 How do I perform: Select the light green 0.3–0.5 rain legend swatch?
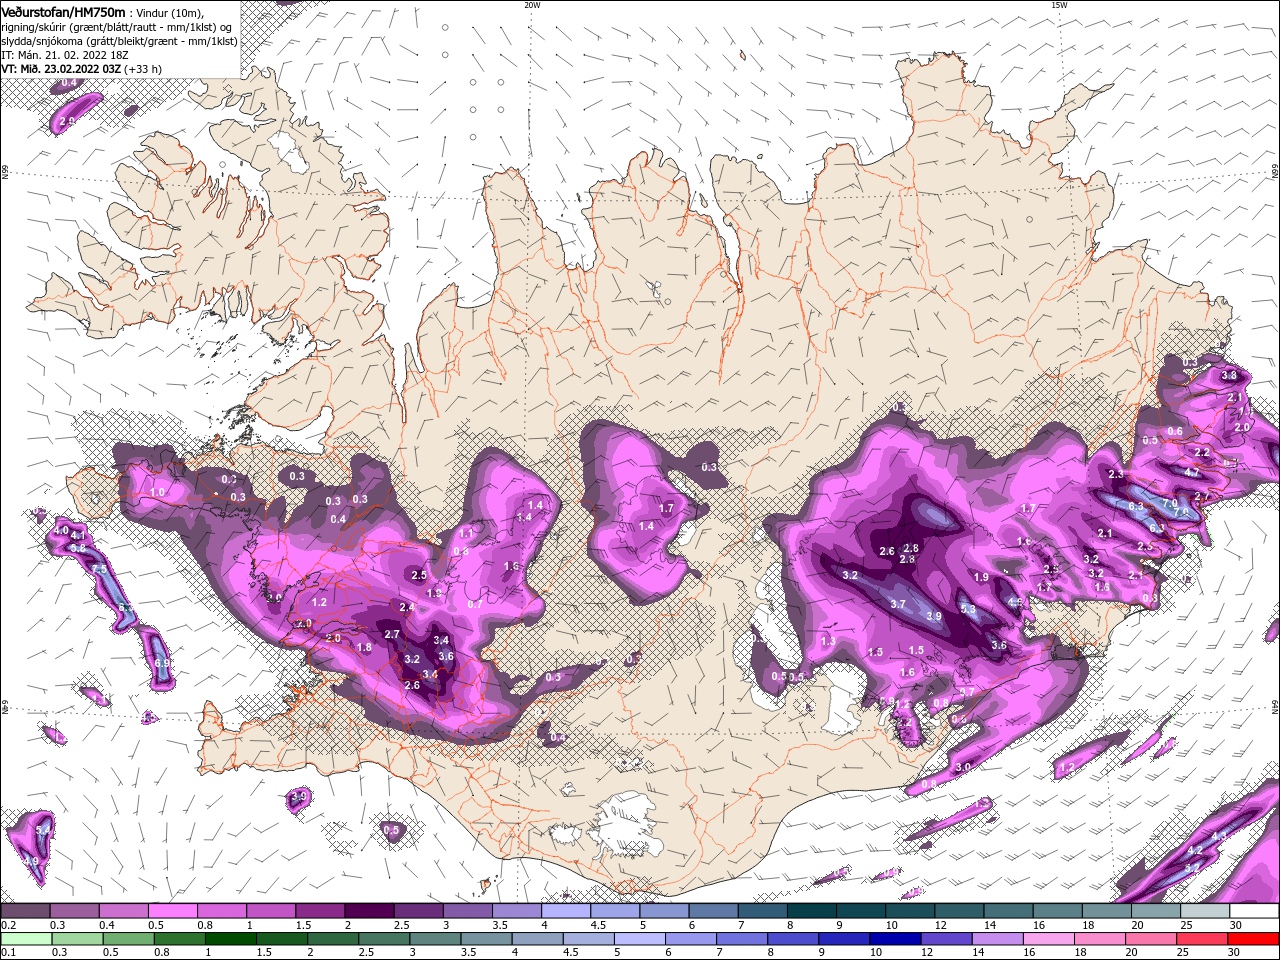[x=77, y=939]
